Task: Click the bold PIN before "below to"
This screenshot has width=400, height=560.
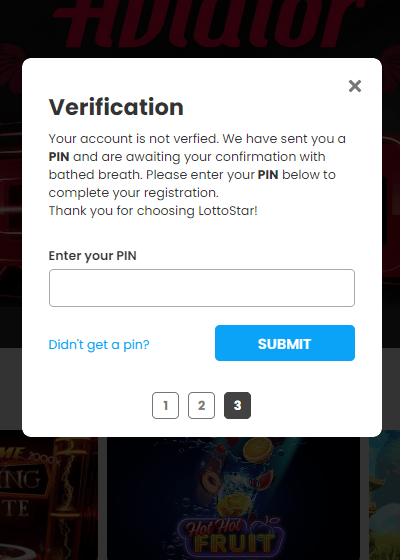Action: tap(268, 175)
